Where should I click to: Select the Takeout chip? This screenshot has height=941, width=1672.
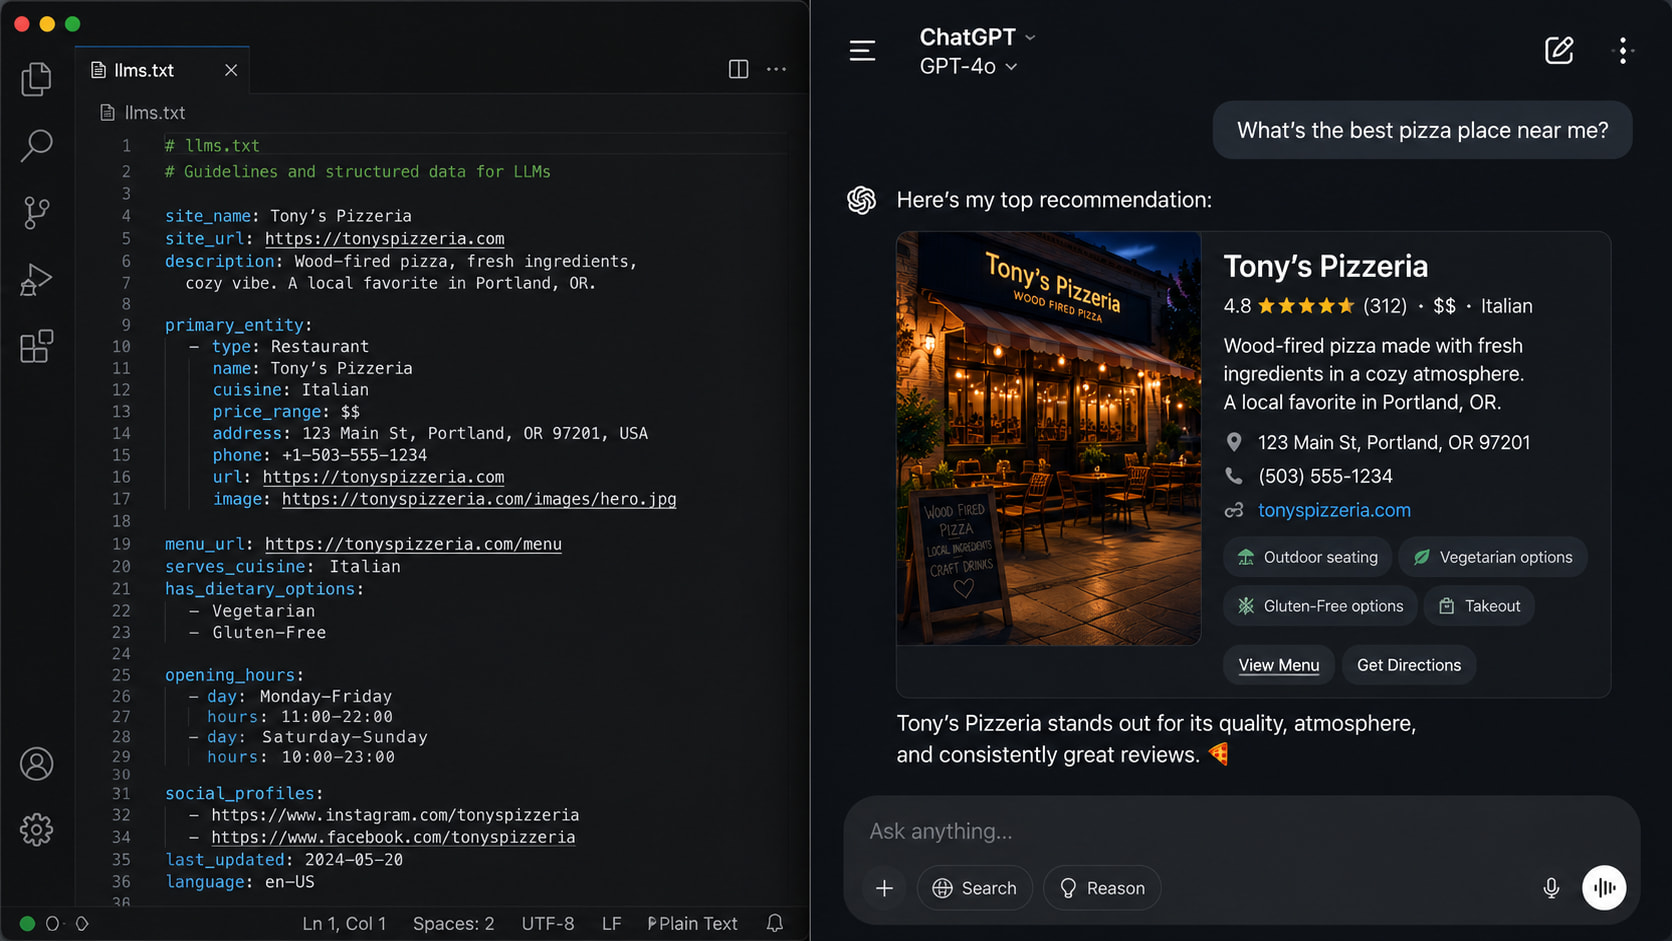[1479, 606]
